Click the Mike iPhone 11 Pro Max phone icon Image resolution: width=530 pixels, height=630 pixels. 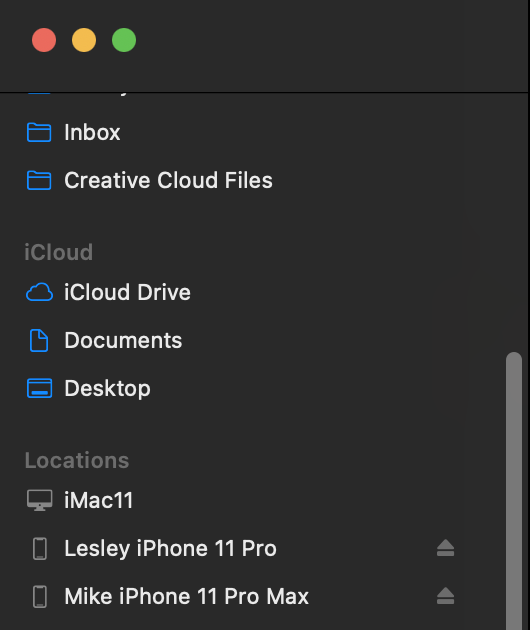click(39, 596)
